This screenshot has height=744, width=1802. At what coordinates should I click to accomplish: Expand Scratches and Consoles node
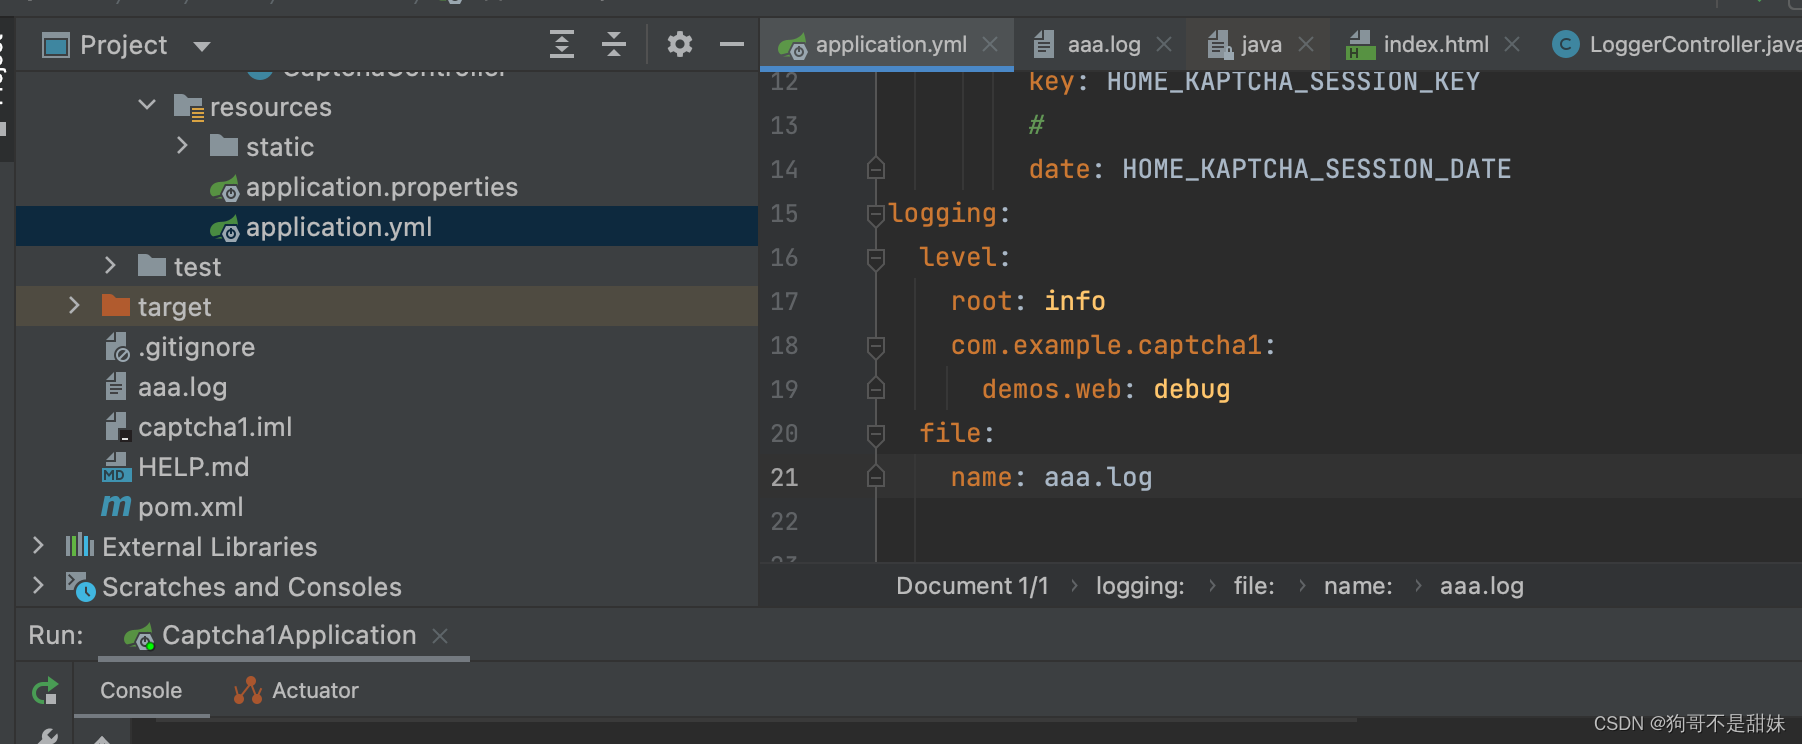39,585
